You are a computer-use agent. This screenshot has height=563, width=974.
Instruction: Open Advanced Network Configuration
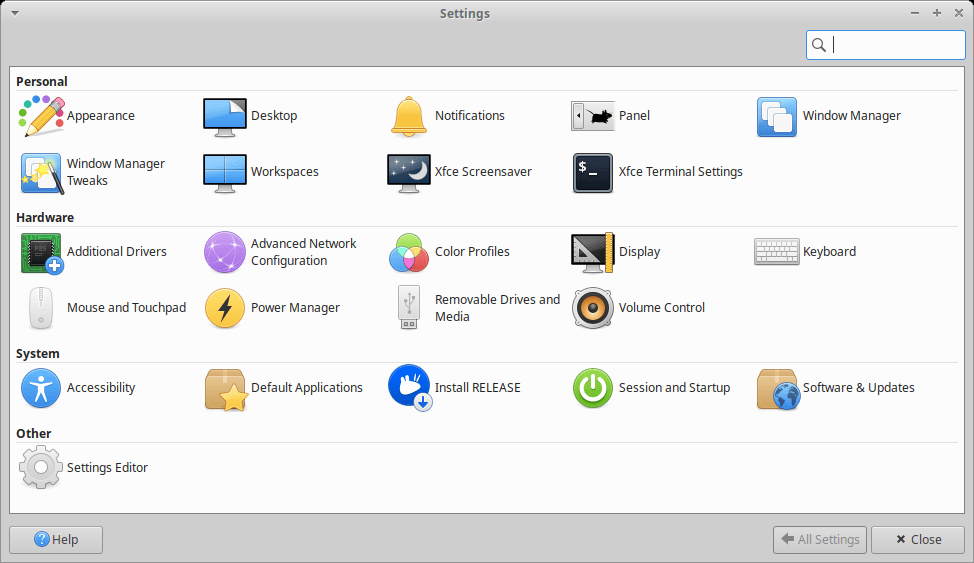225,252
